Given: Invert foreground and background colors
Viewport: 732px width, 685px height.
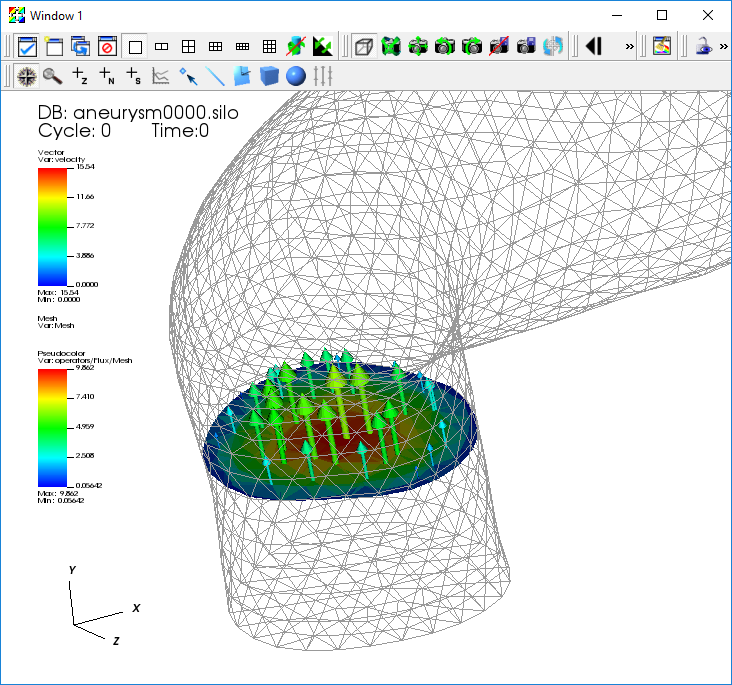Looking at the screenshot, I should [x=323, y=47].
